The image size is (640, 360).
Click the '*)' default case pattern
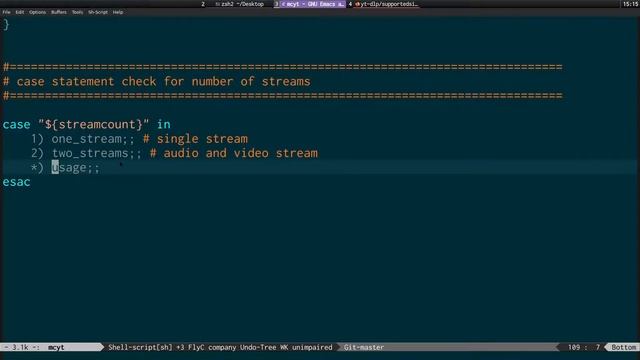coord(37,168)
